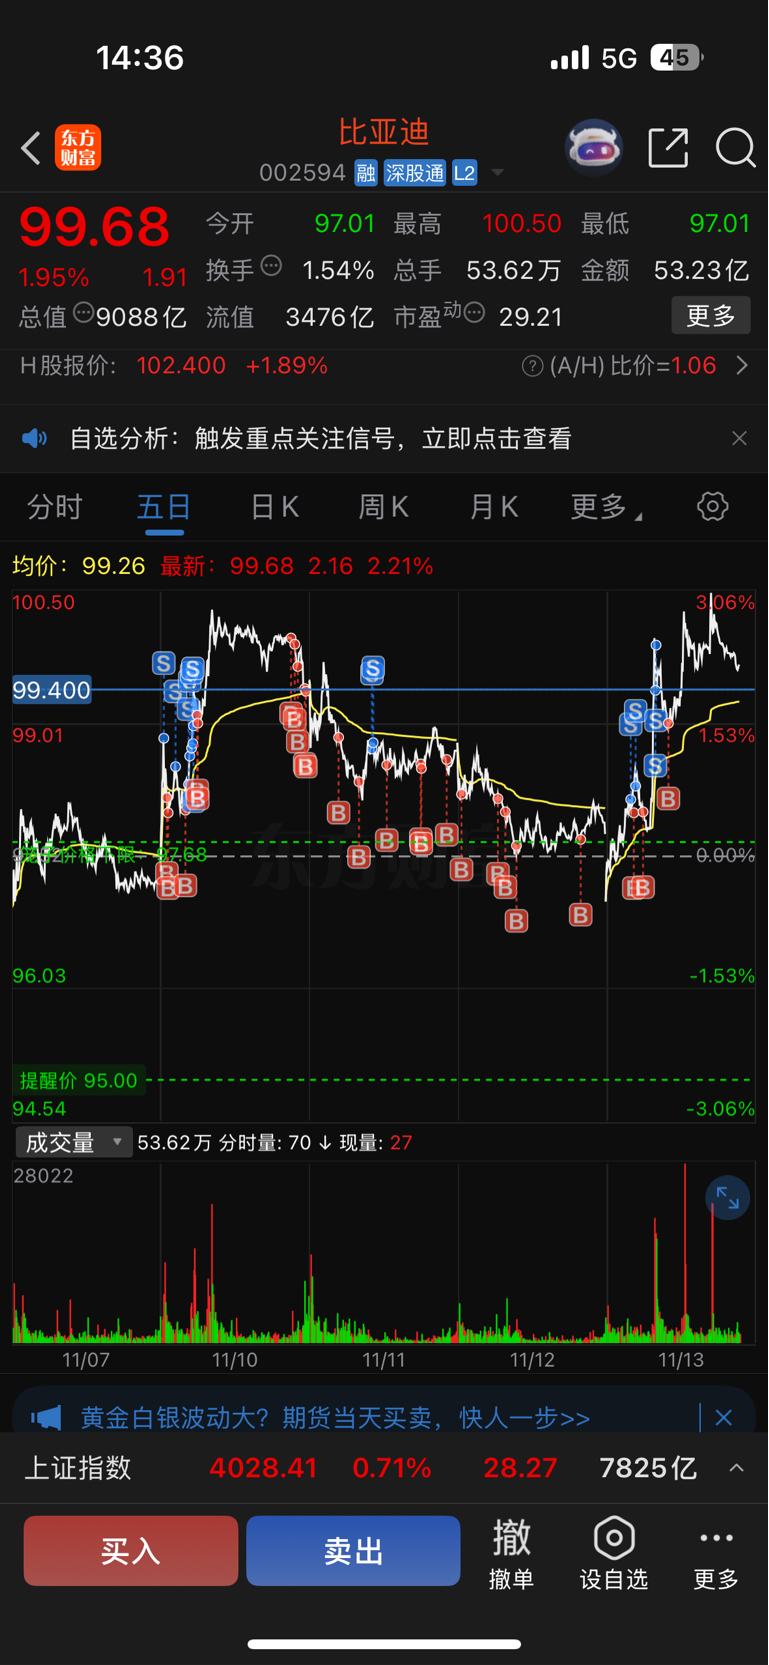Image resolution: width=769 pixels, height=1665 pixels.
Task: Dismiss the 自选分析 banner
Action: pos(739,438)
